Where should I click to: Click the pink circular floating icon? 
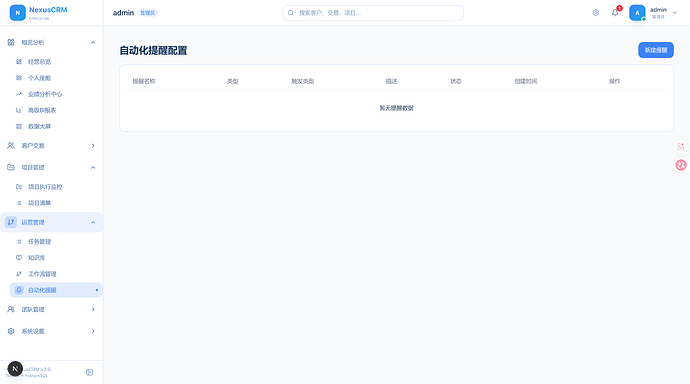click(x=681, y=165)
